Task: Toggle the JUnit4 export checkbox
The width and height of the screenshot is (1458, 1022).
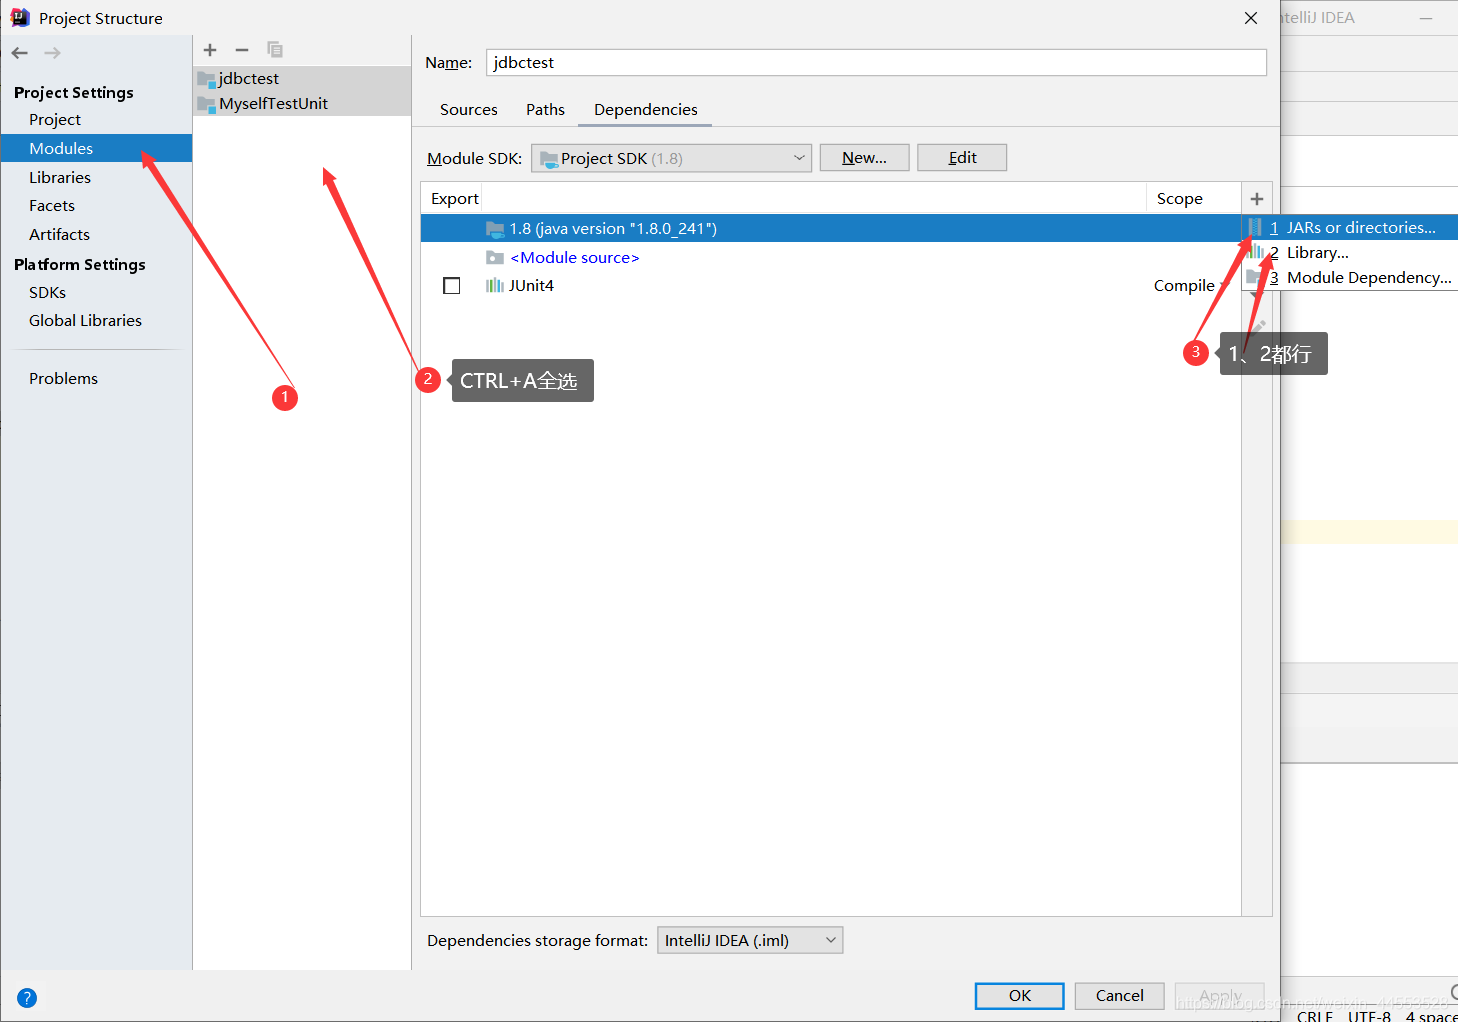Action: [452, 286]
